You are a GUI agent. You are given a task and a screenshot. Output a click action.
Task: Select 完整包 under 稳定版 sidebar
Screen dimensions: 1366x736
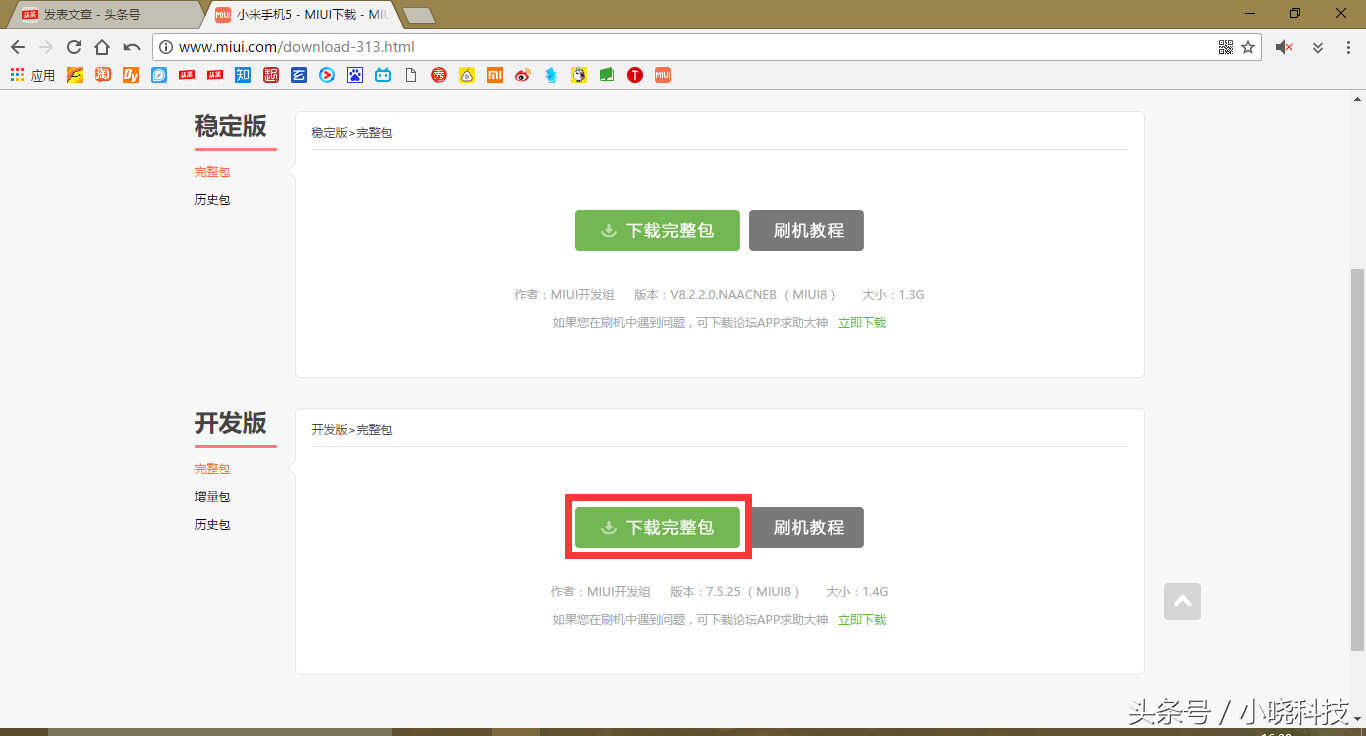(x=212, y=172)
